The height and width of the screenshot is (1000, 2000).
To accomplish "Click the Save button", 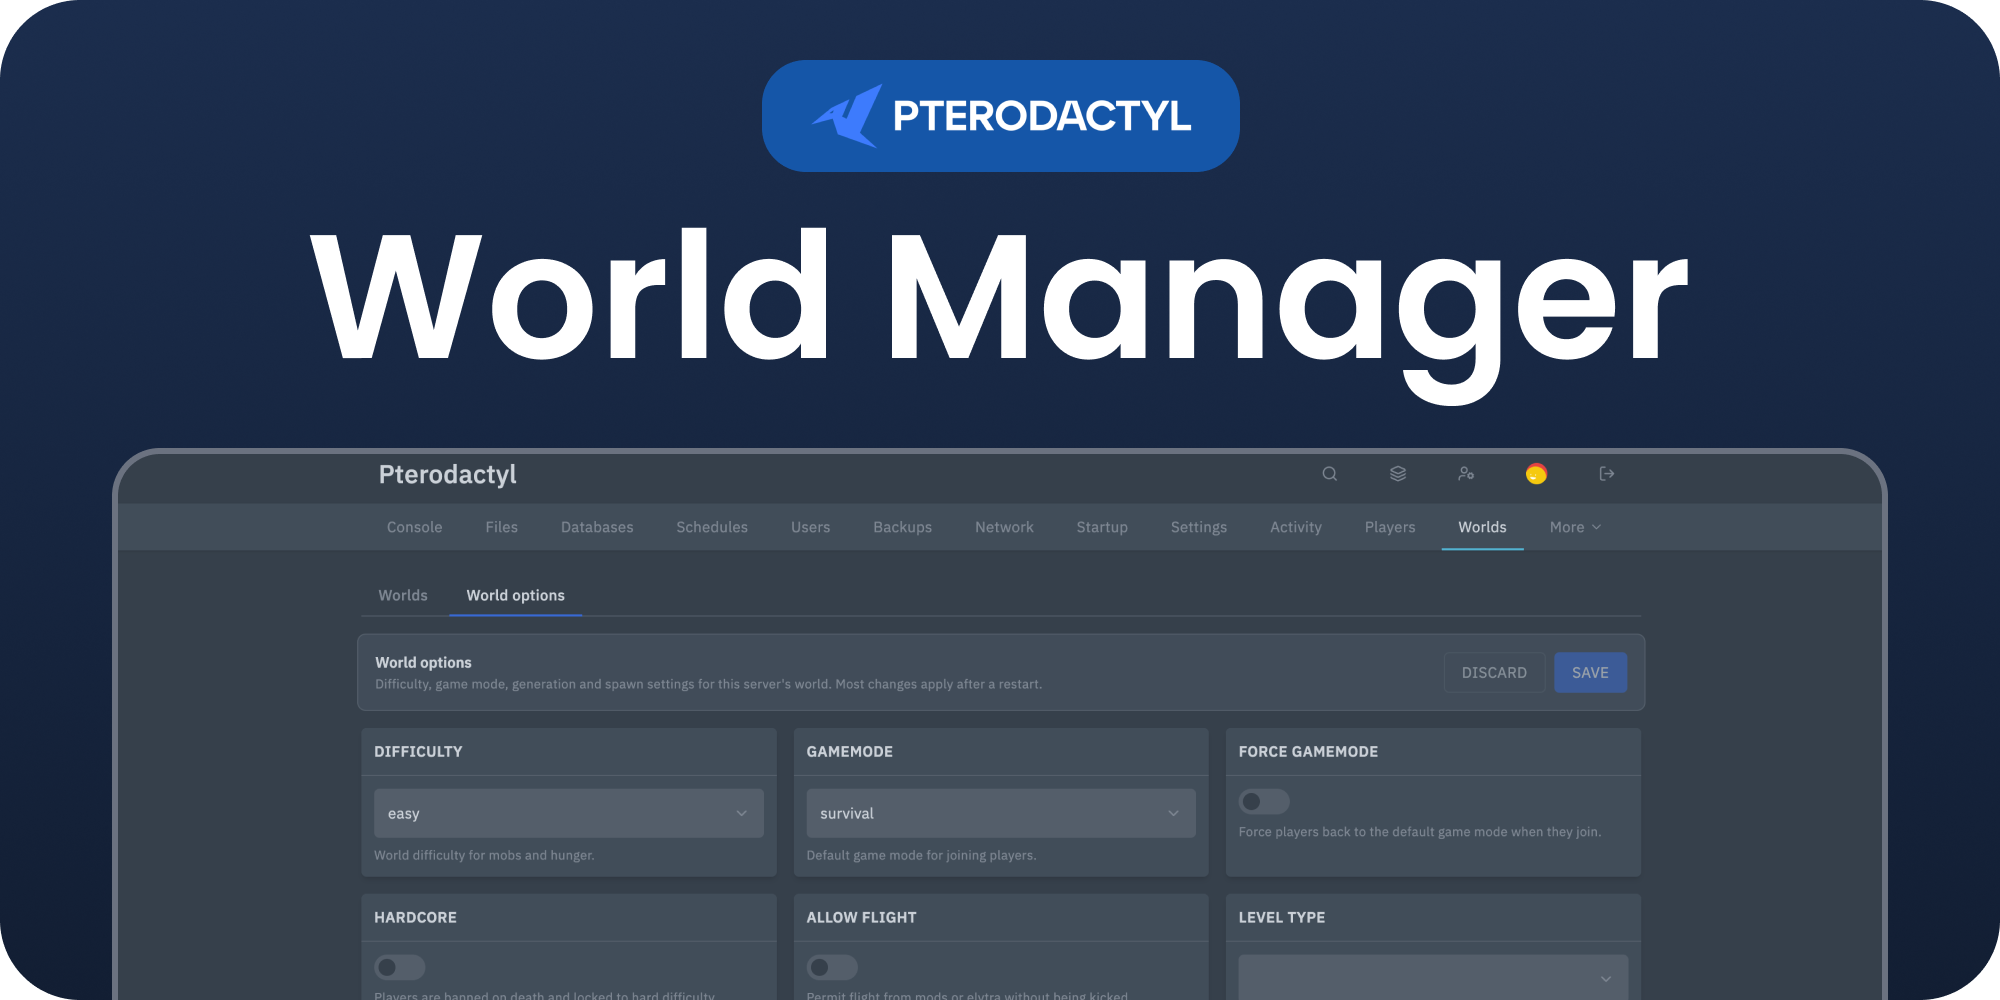I will 1590,673.
